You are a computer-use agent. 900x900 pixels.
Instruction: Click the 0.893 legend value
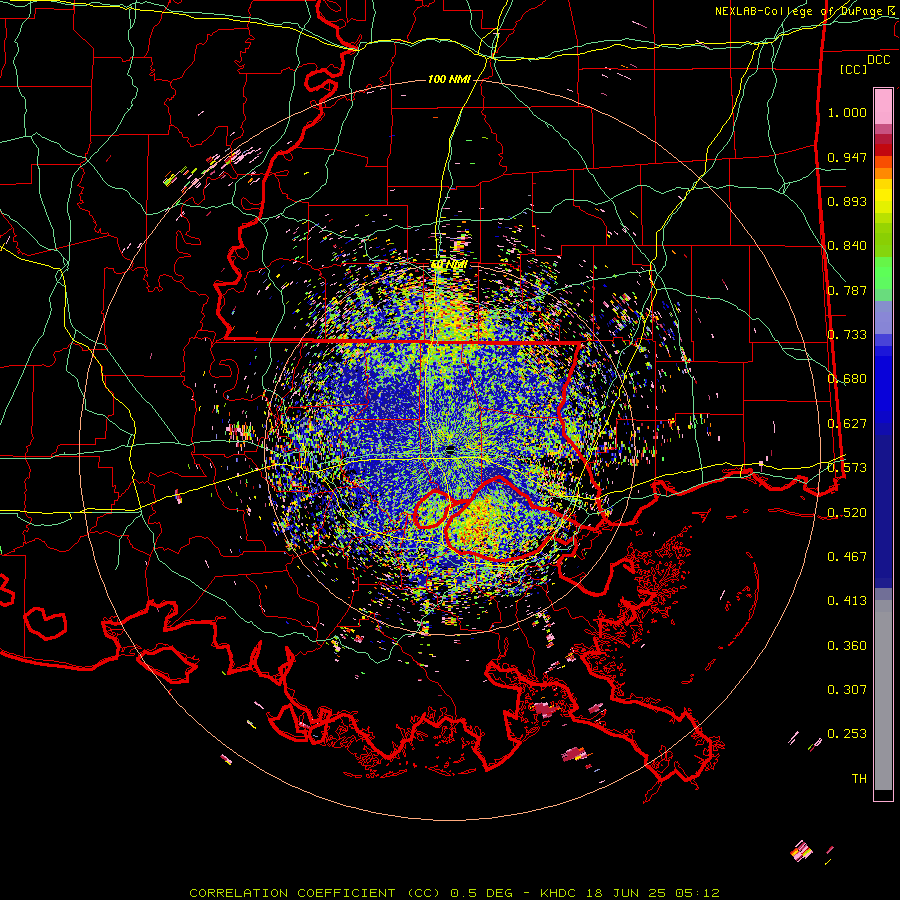click(847, 201)
